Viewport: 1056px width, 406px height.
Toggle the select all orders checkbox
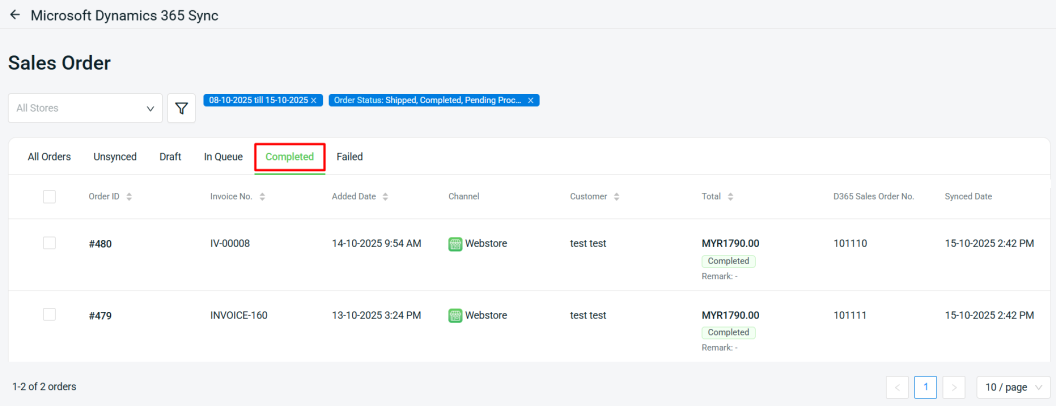[50, 197]
